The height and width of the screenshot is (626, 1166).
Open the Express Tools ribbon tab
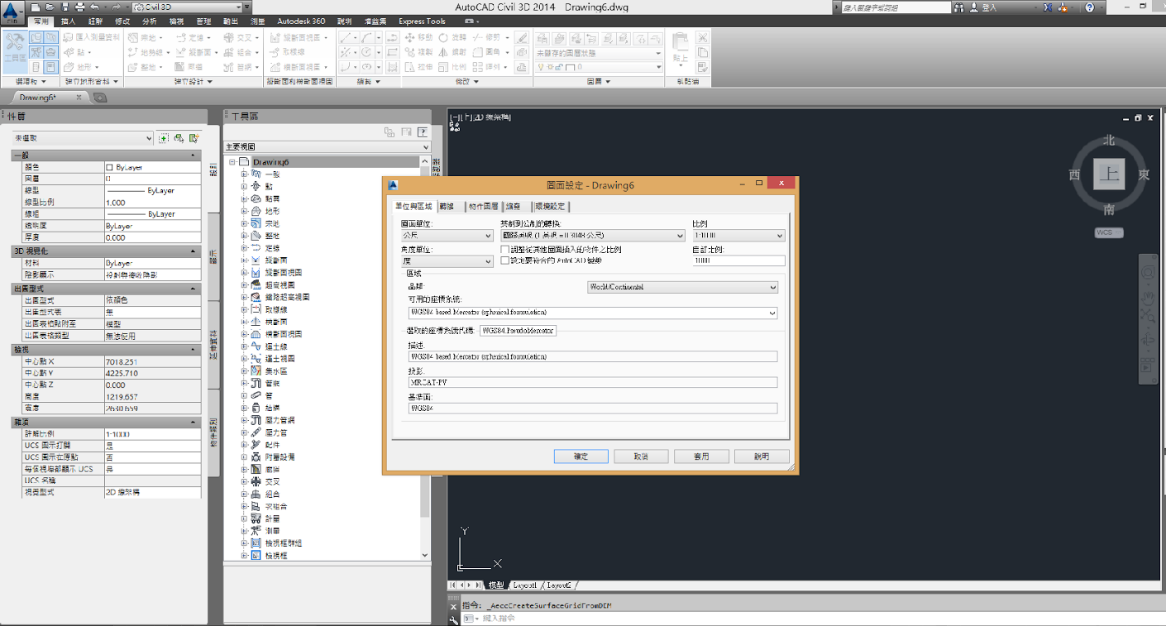click(x=422, y=22)
